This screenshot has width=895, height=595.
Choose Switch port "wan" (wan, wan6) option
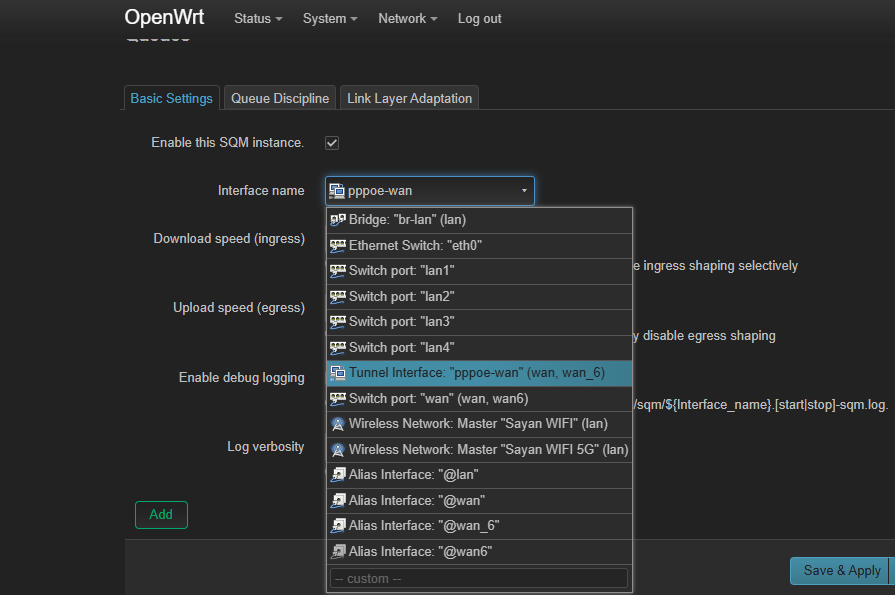tap(438, 398)
